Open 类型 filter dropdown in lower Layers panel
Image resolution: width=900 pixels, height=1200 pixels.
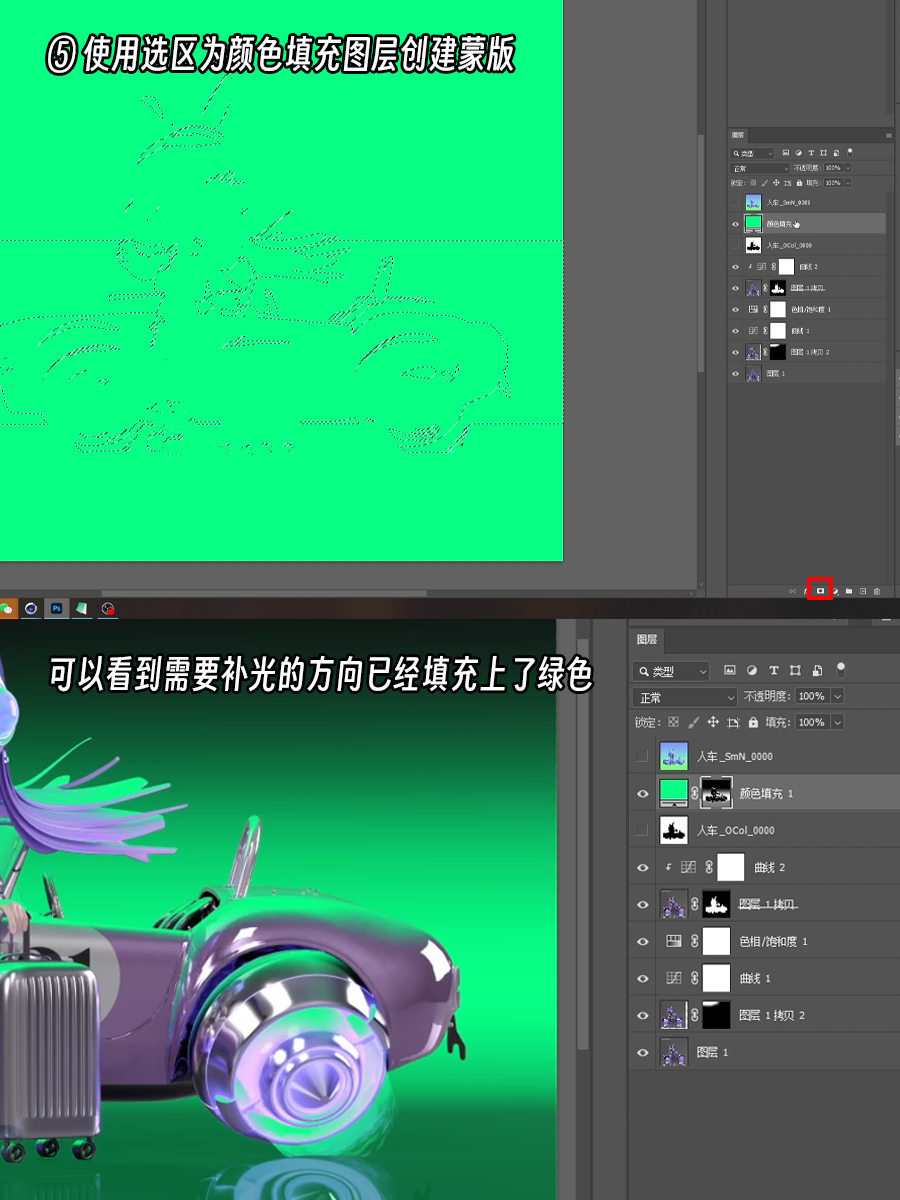(671, 670)
